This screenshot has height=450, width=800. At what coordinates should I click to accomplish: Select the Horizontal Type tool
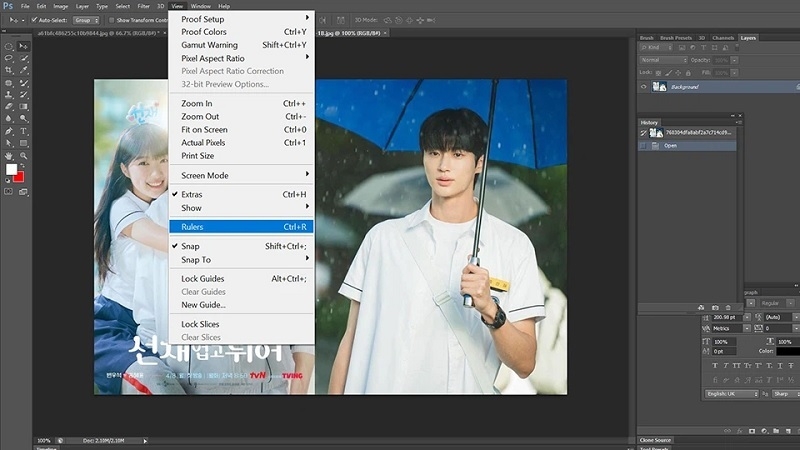23,131
